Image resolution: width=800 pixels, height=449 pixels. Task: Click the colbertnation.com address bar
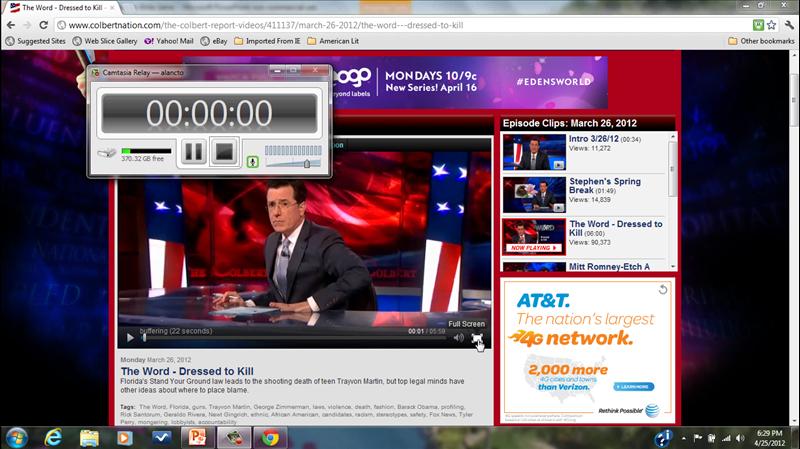click(x=401, y=25)
